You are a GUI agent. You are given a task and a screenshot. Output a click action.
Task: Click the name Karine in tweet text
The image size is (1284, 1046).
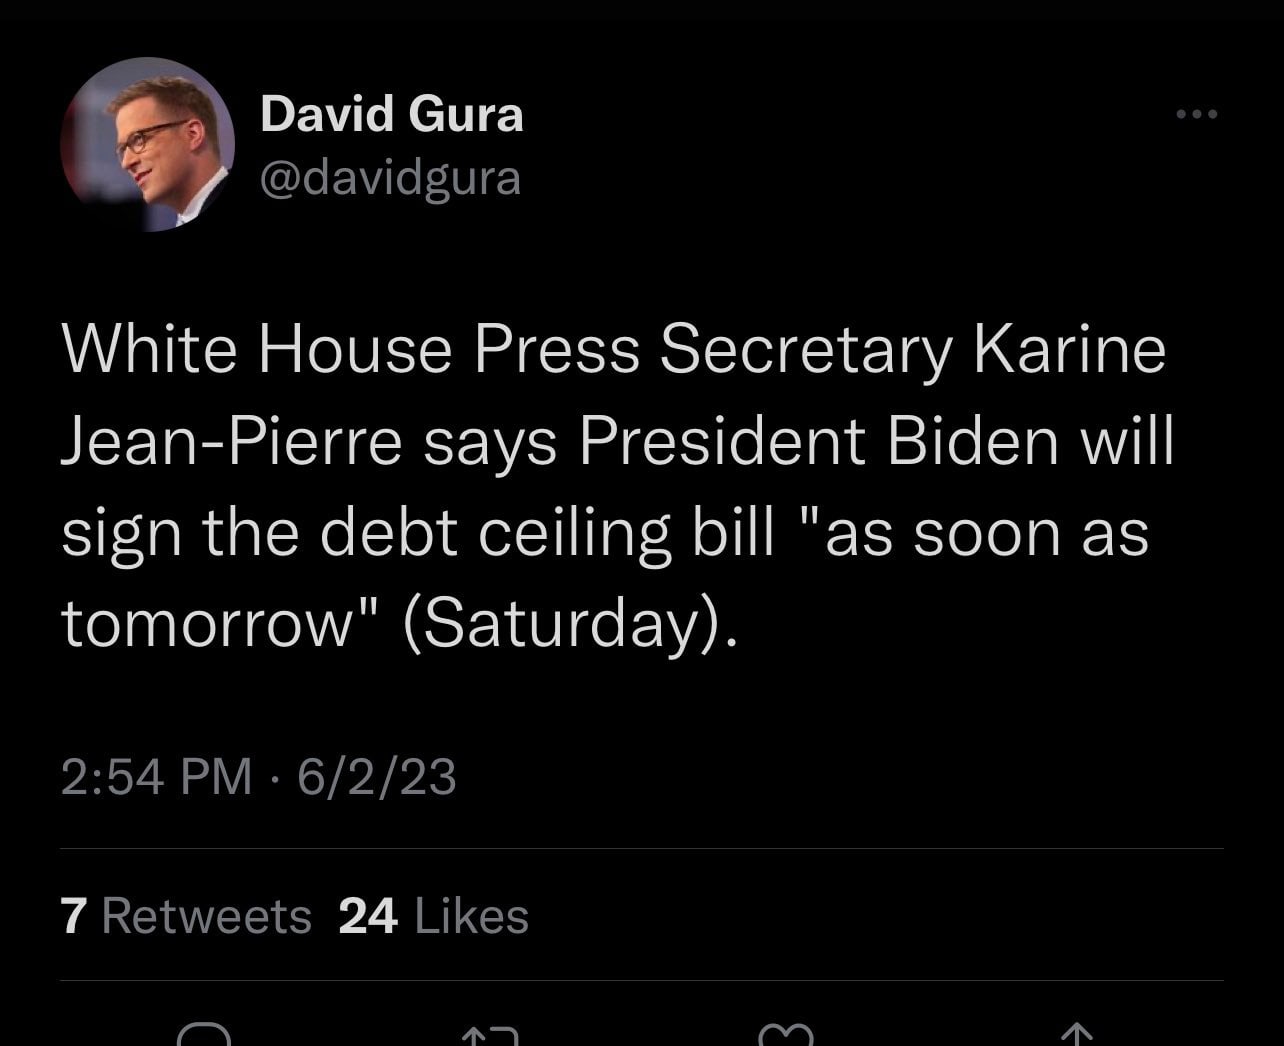[1069, 351]
